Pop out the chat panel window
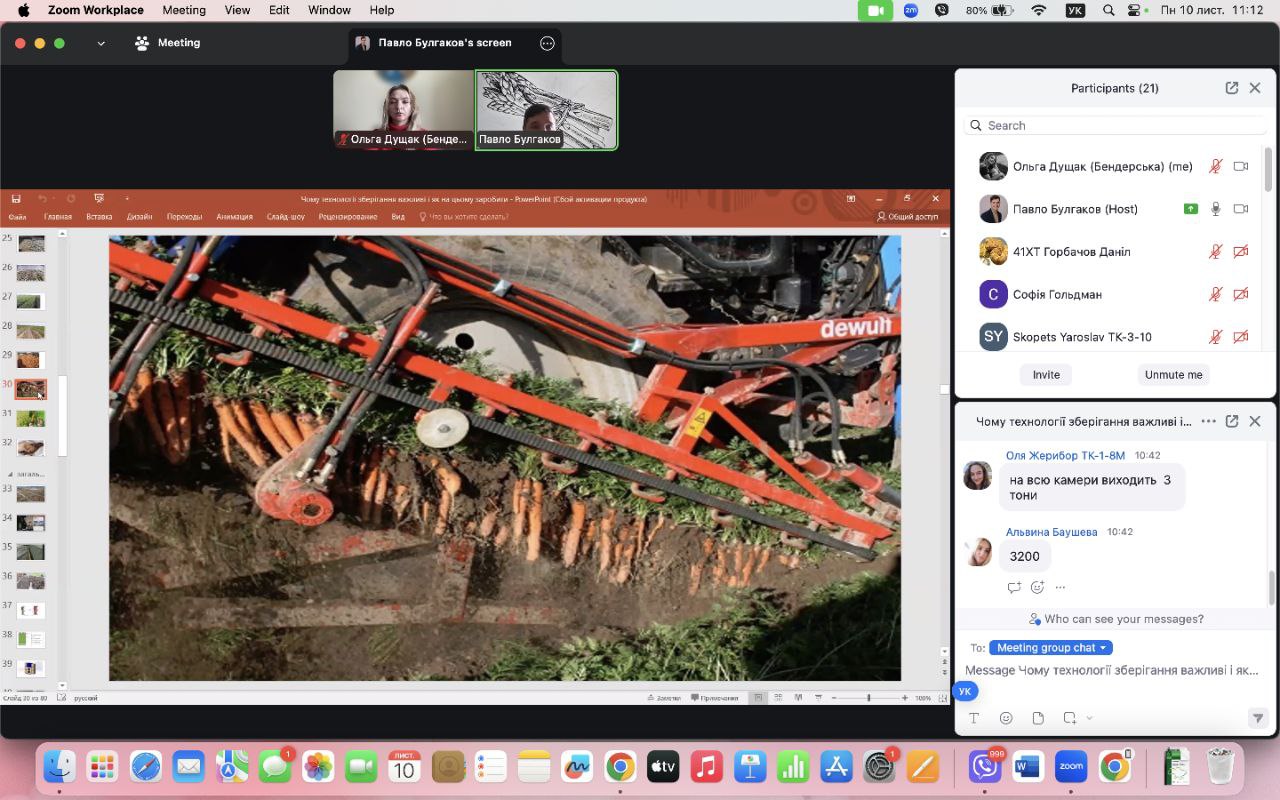The width and height of the screenshot is (1280, 800). coord(1232,421)
